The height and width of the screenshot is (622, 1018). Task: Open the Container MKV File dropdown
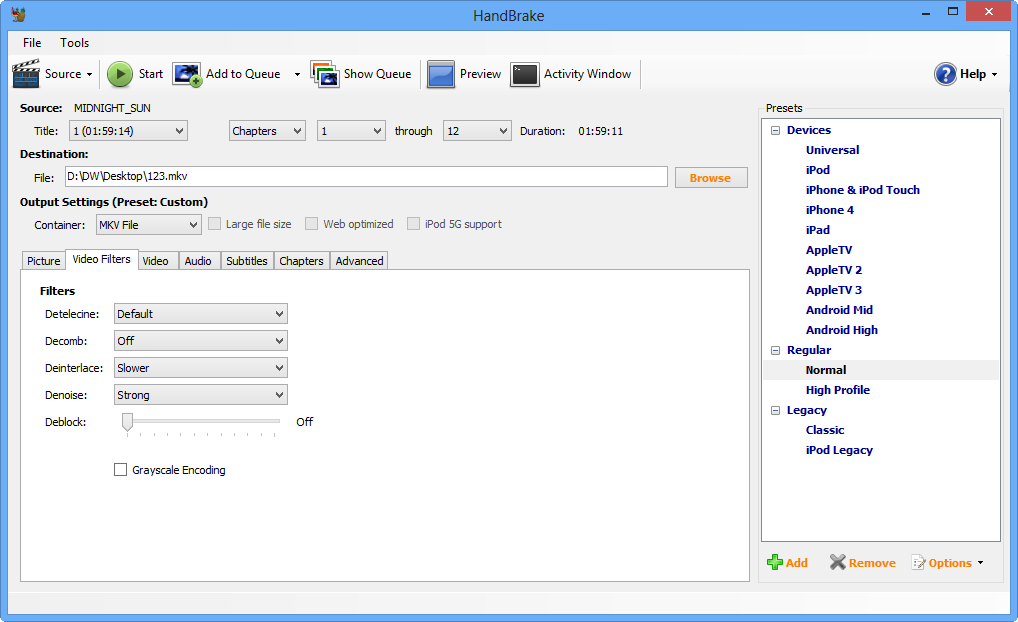pos(149,225)
